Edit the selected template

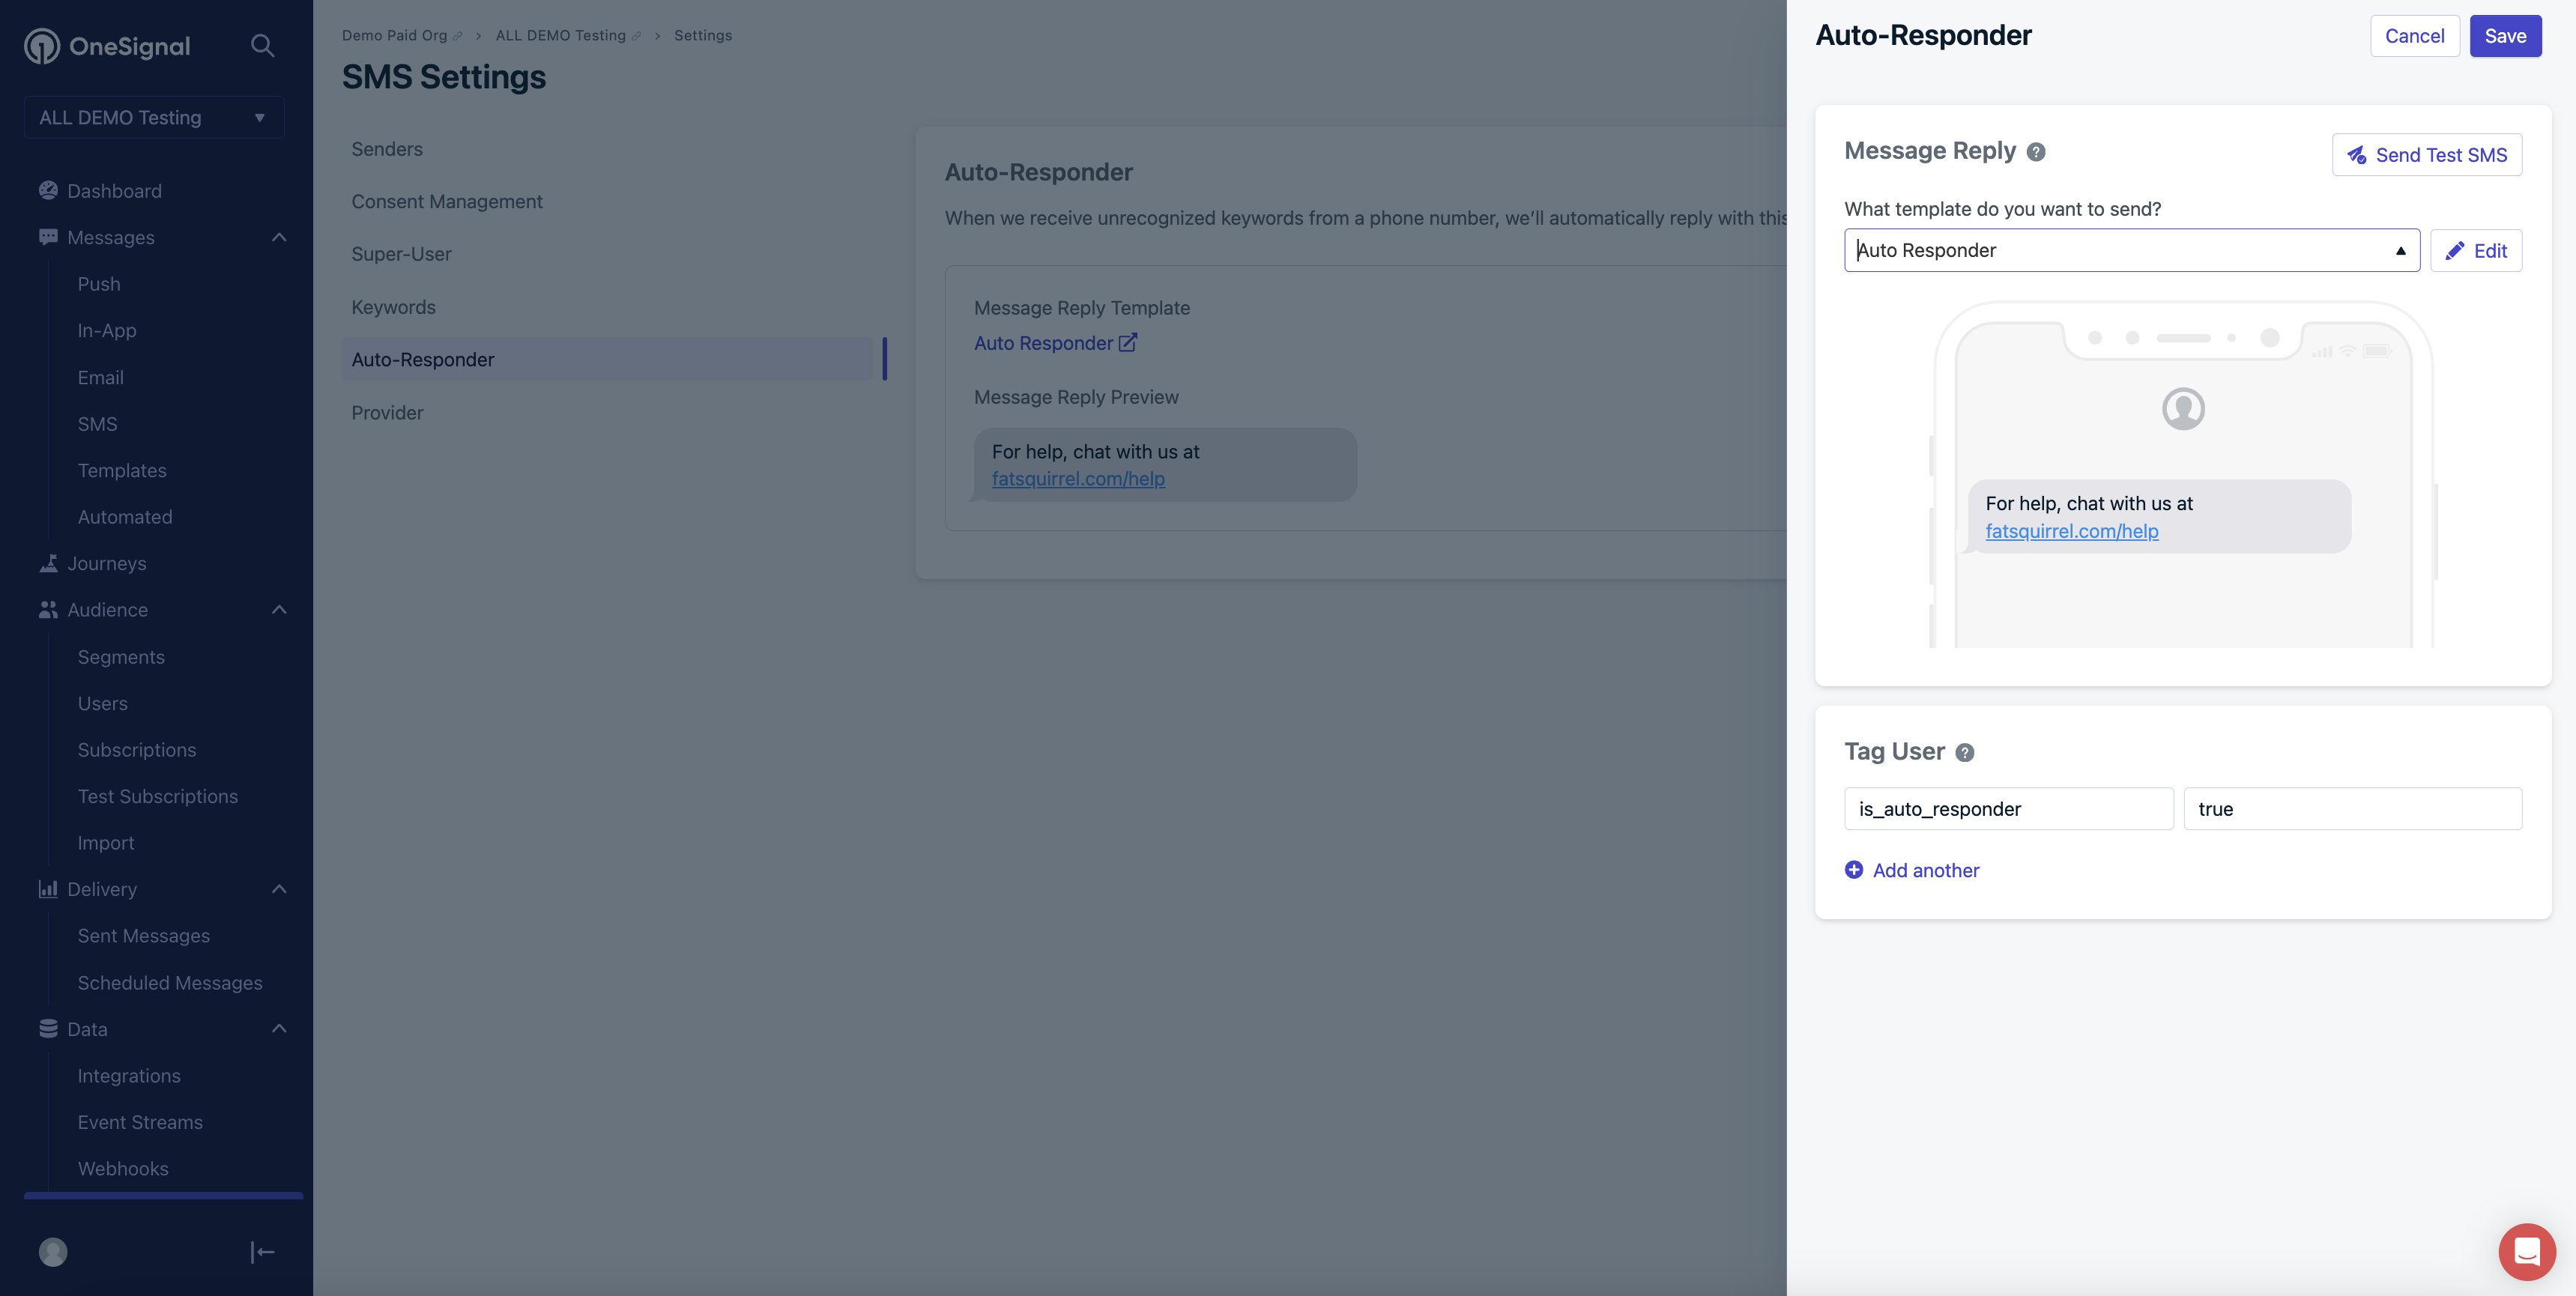click(2476, 250)
